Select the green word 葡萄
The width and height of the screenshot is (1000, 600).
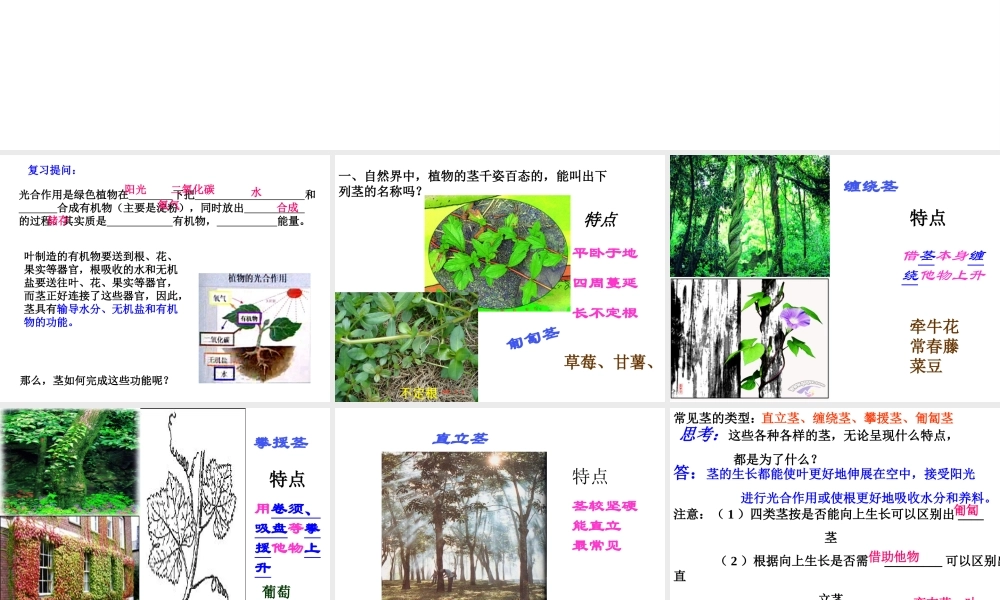276,592
